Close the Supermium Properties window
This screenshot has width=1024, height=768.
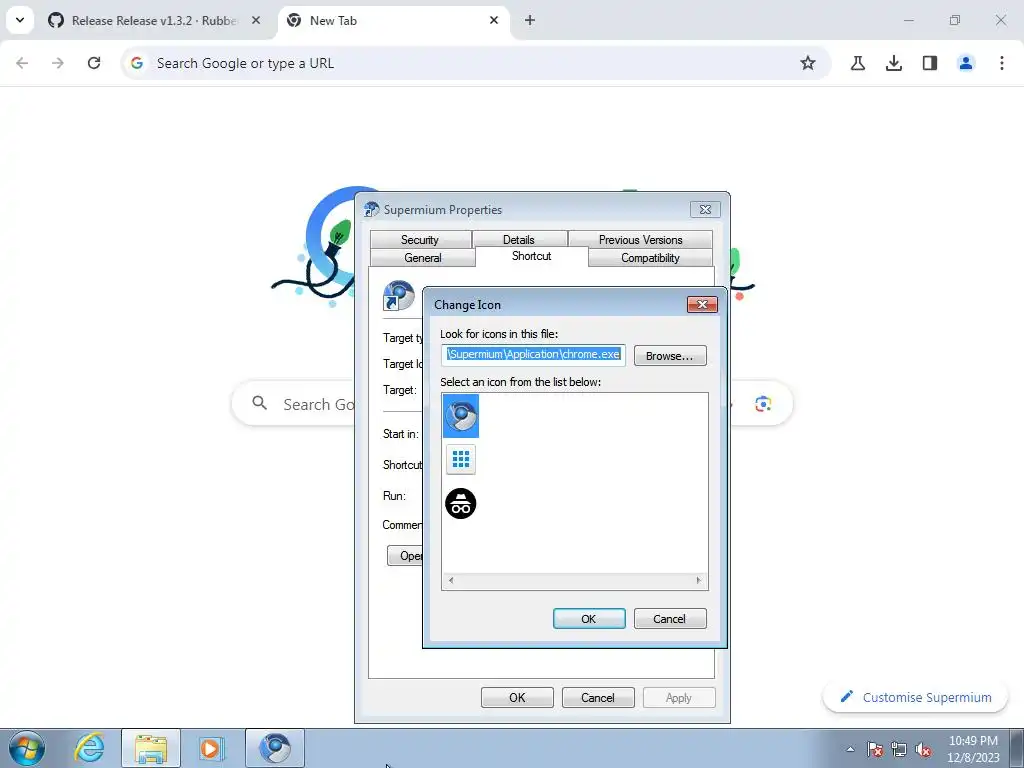pos(705,210)
